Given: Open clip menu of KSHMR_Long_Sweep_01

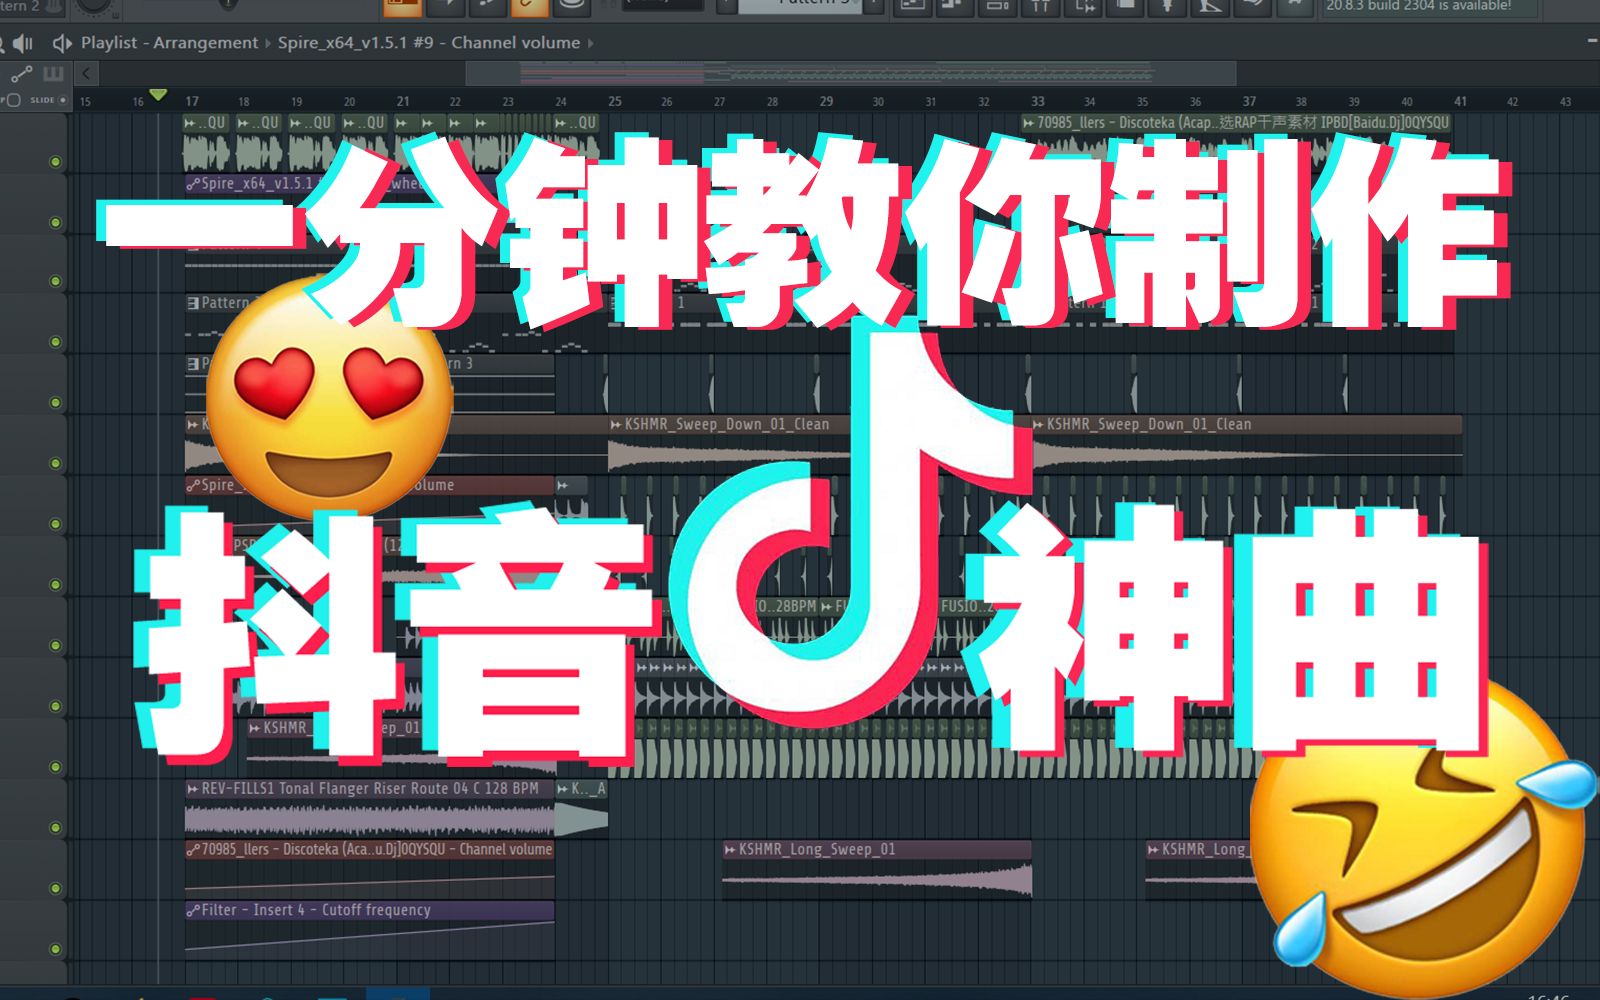Looking at the screenshot, I should click(x=730, y=849).
